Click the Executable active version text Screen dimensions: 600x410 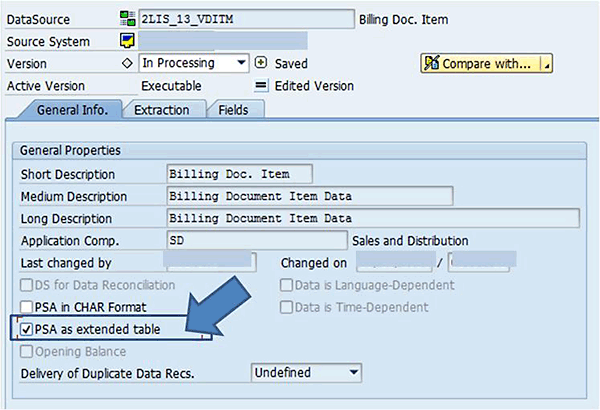(x=171, y=86)
